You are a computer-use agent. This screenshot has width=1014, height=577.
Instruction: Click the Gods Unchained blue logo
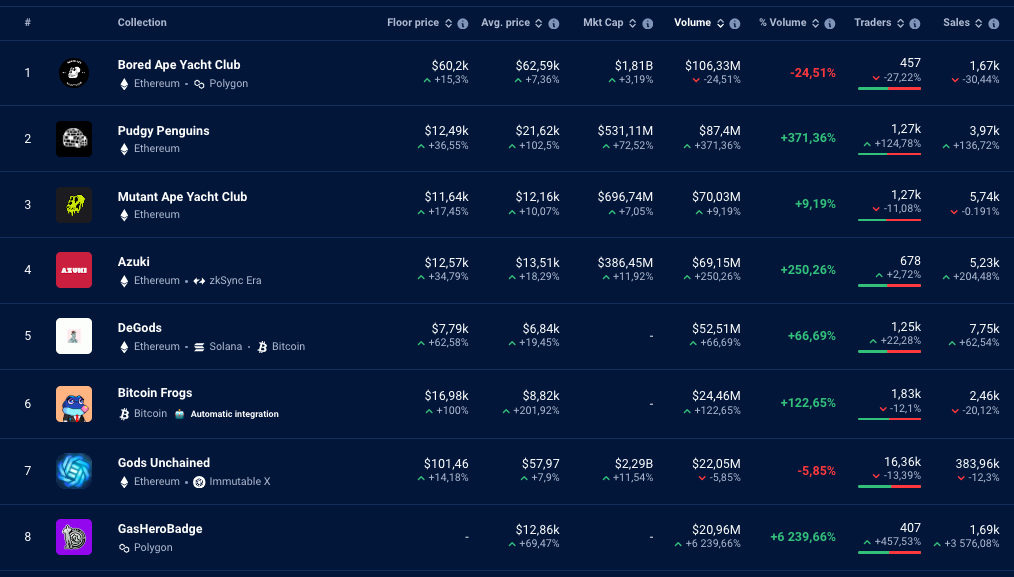pyautogui.click(x=74, y=470)
